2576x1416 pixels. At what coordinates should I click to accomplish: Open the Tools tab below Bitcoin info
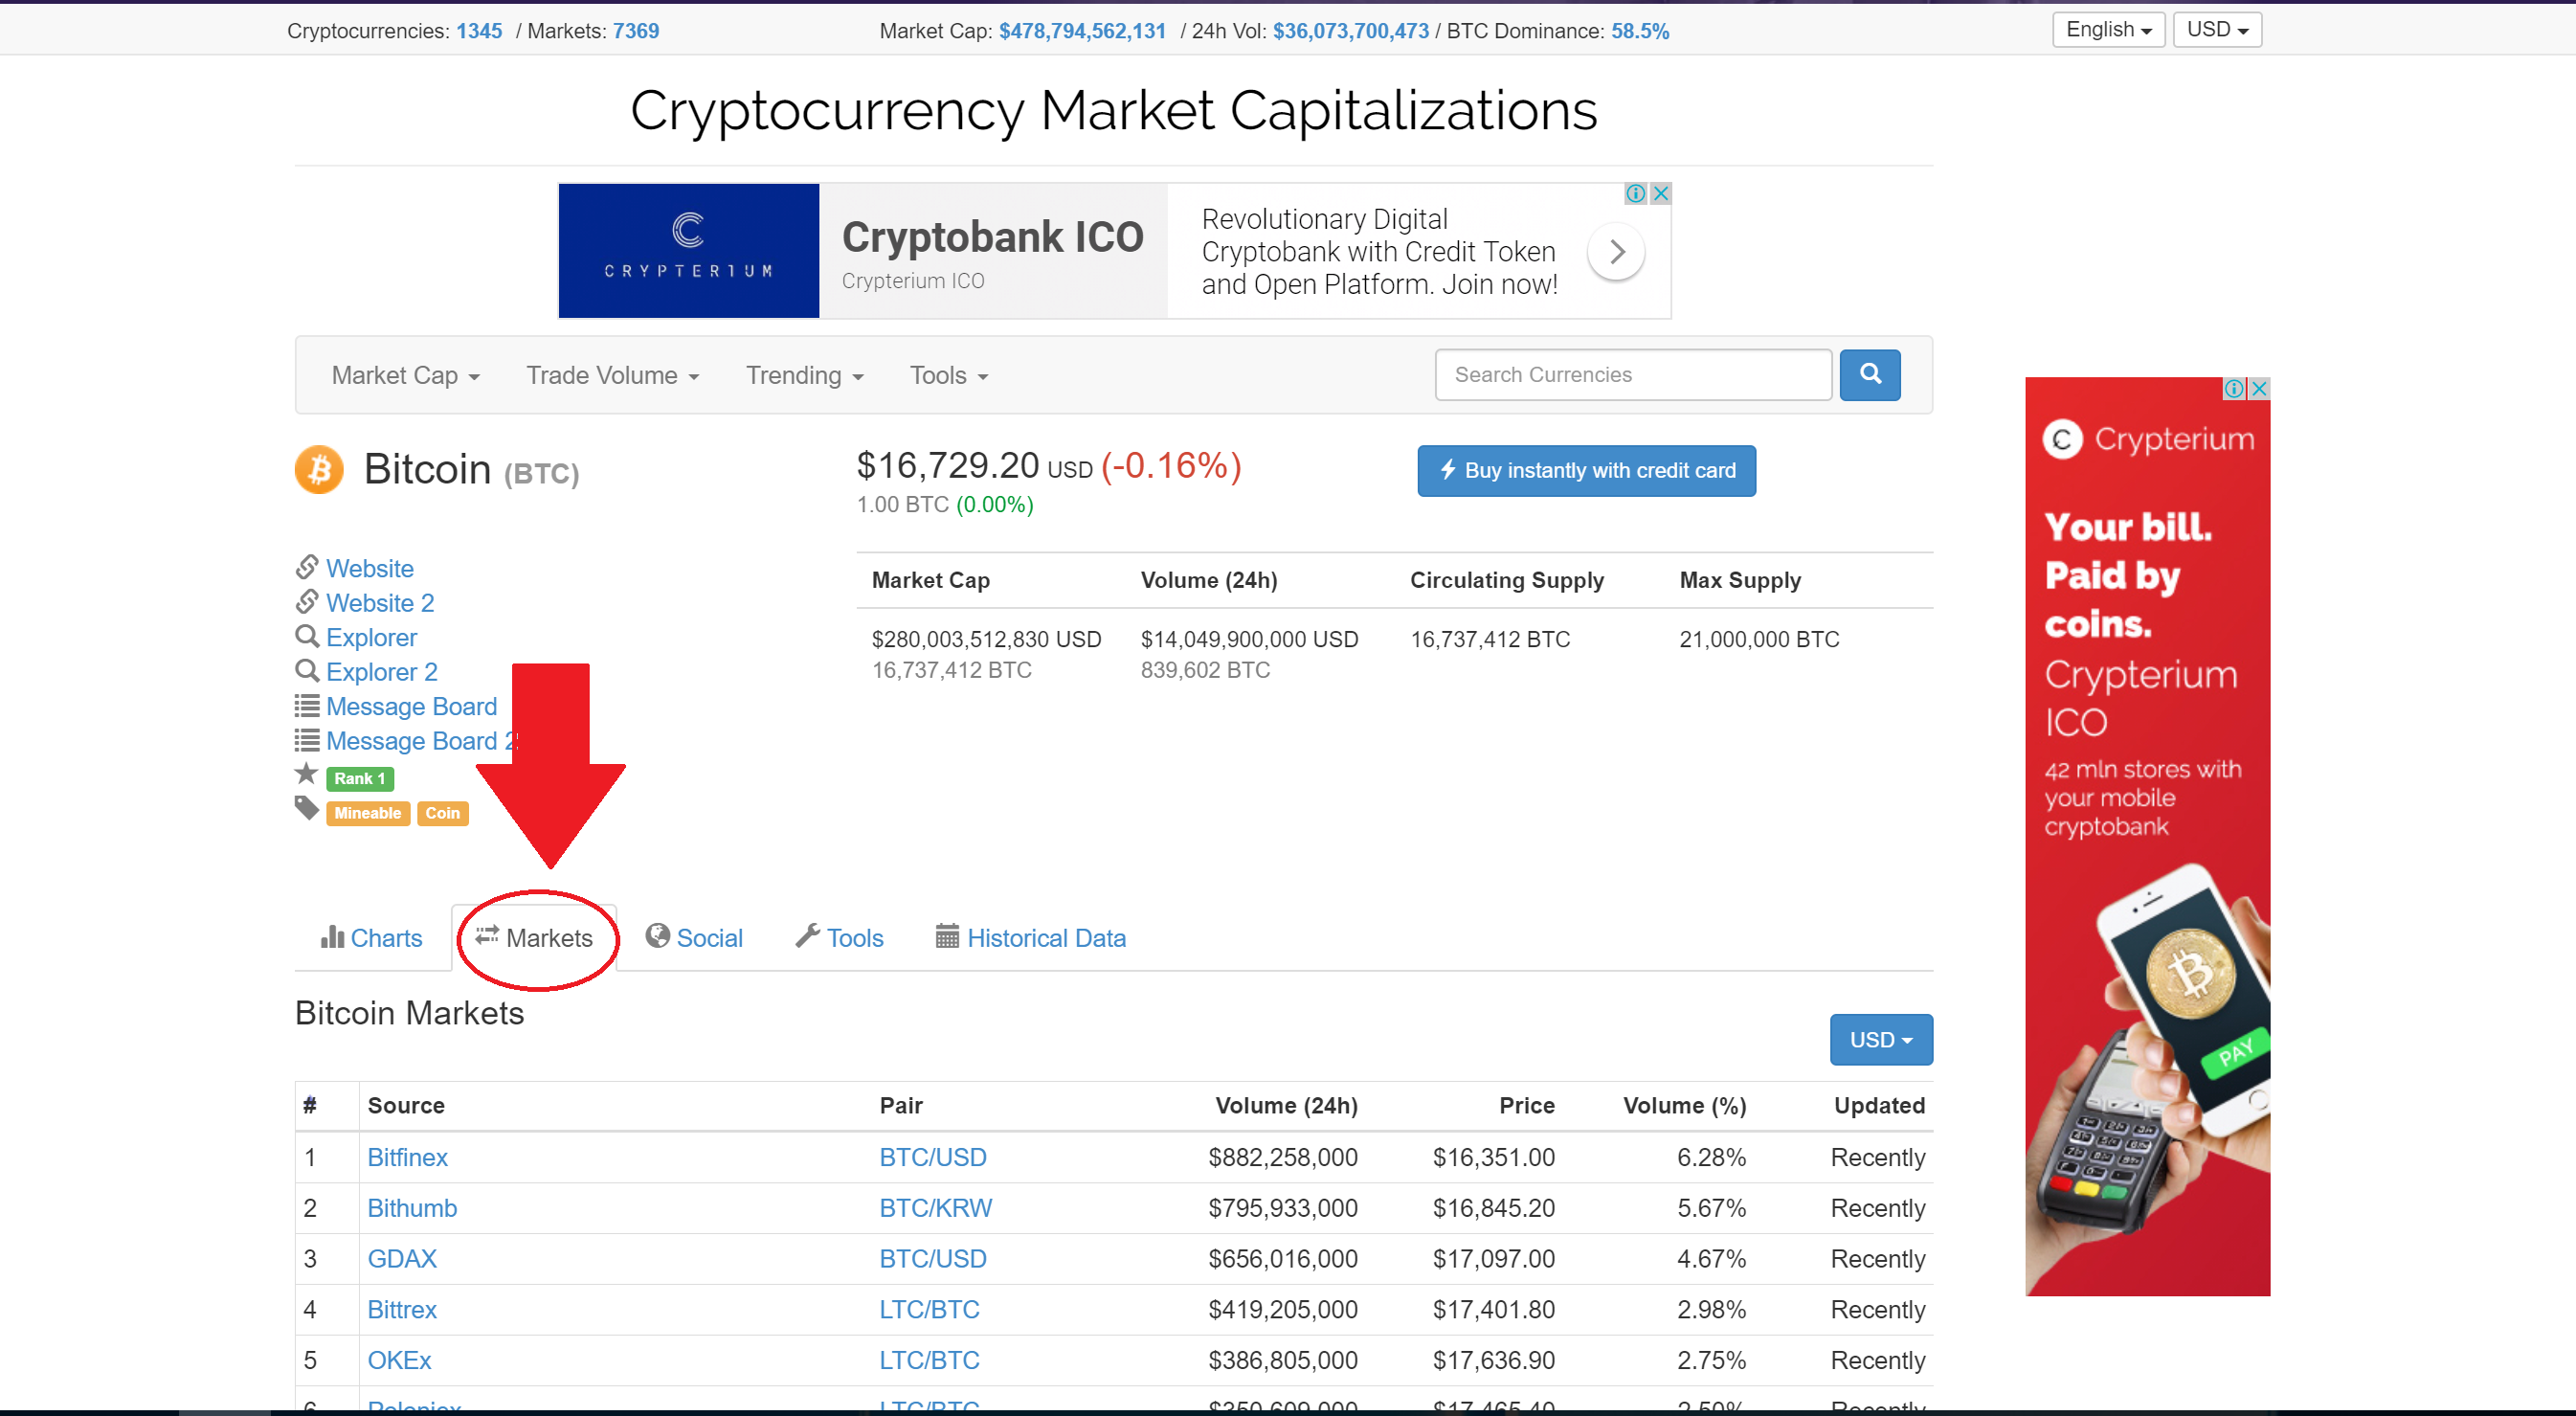[x=840, y=938]
